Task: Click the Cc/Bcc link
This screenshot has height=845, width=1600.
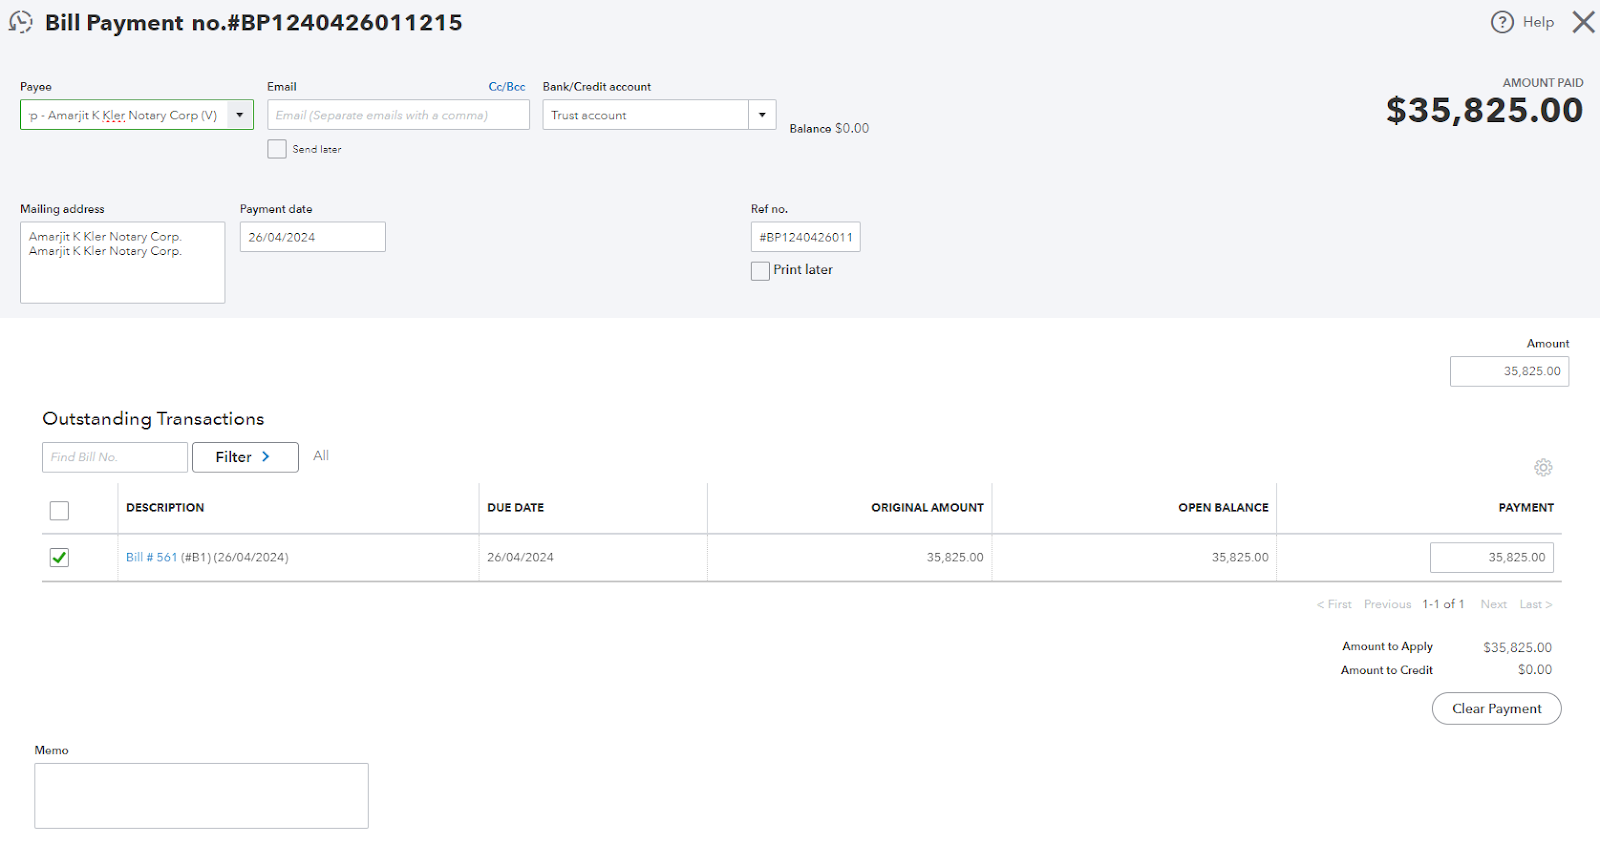Action: (x=507, y=87)
